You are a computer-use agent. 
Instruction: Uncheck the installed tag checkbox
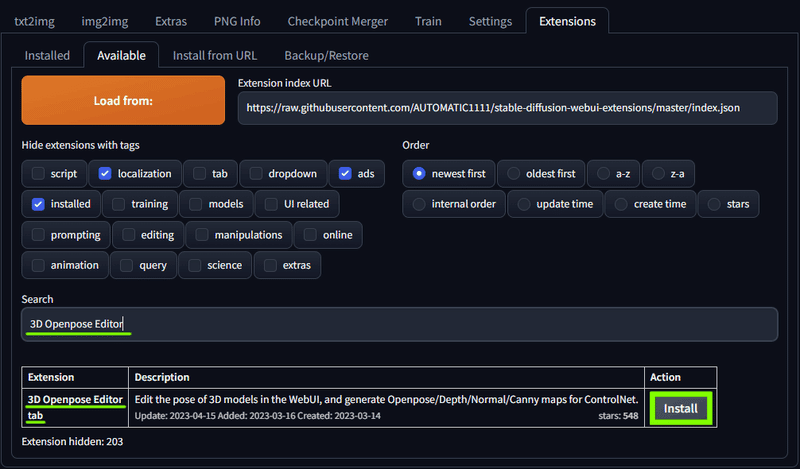pyautogui.click(x=38, y=204)
